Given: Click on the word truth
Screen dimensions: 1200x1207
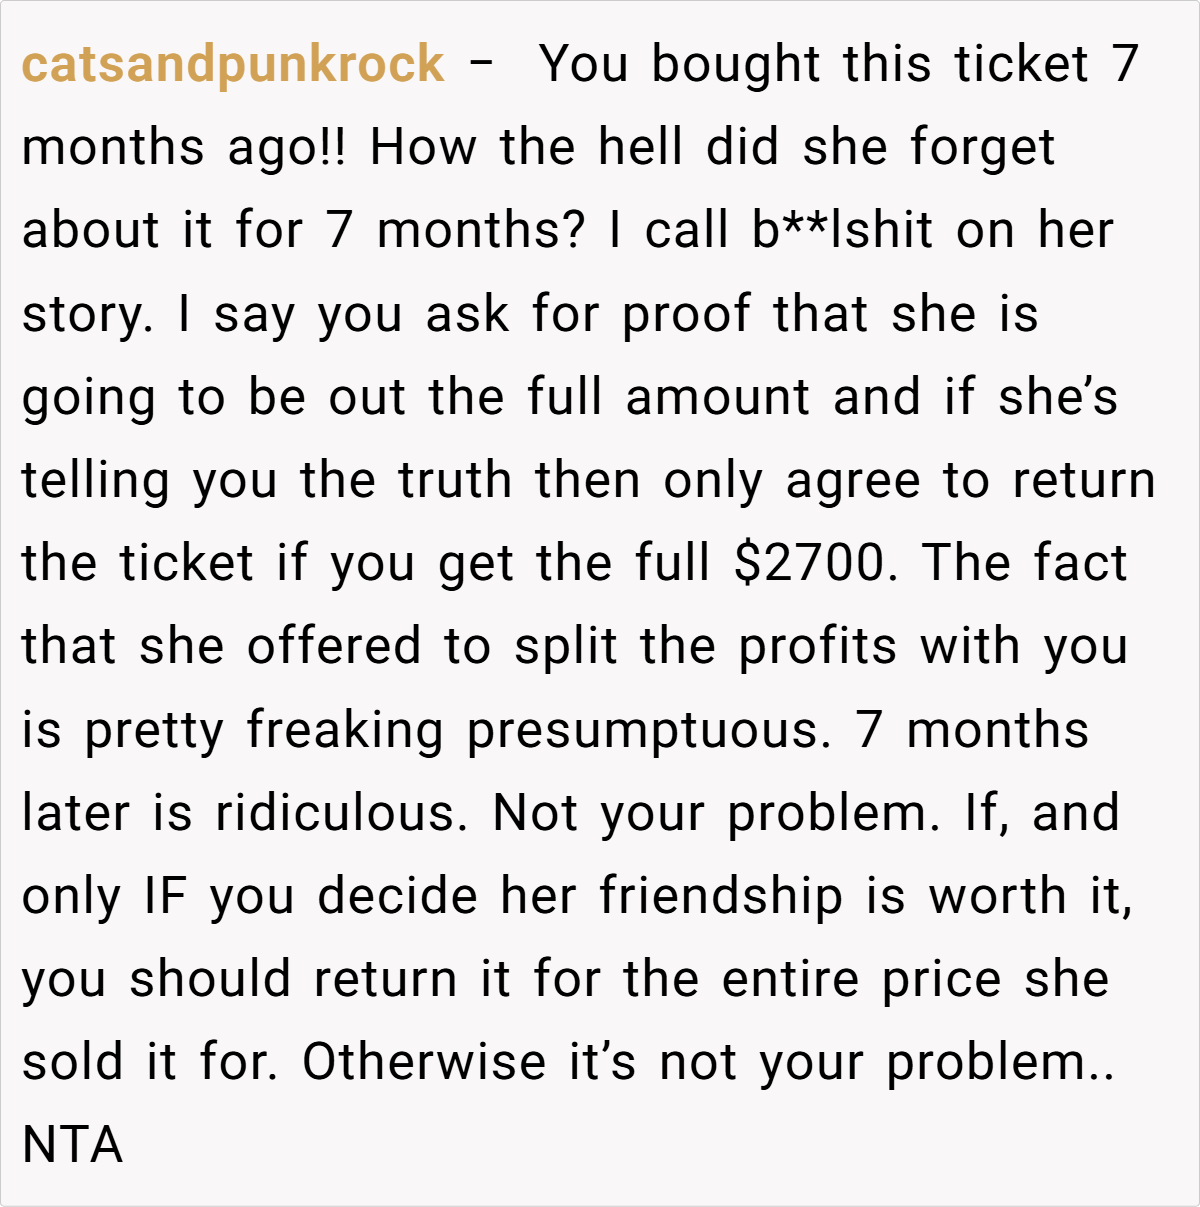Looking at the screenshot, I should [x=456, y=480].
